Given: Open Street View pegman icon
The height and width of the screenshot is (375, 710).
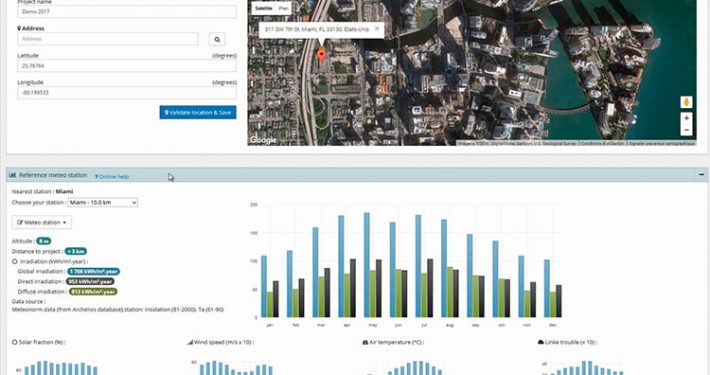Looking at the screenshot, I should pos(686,102).
